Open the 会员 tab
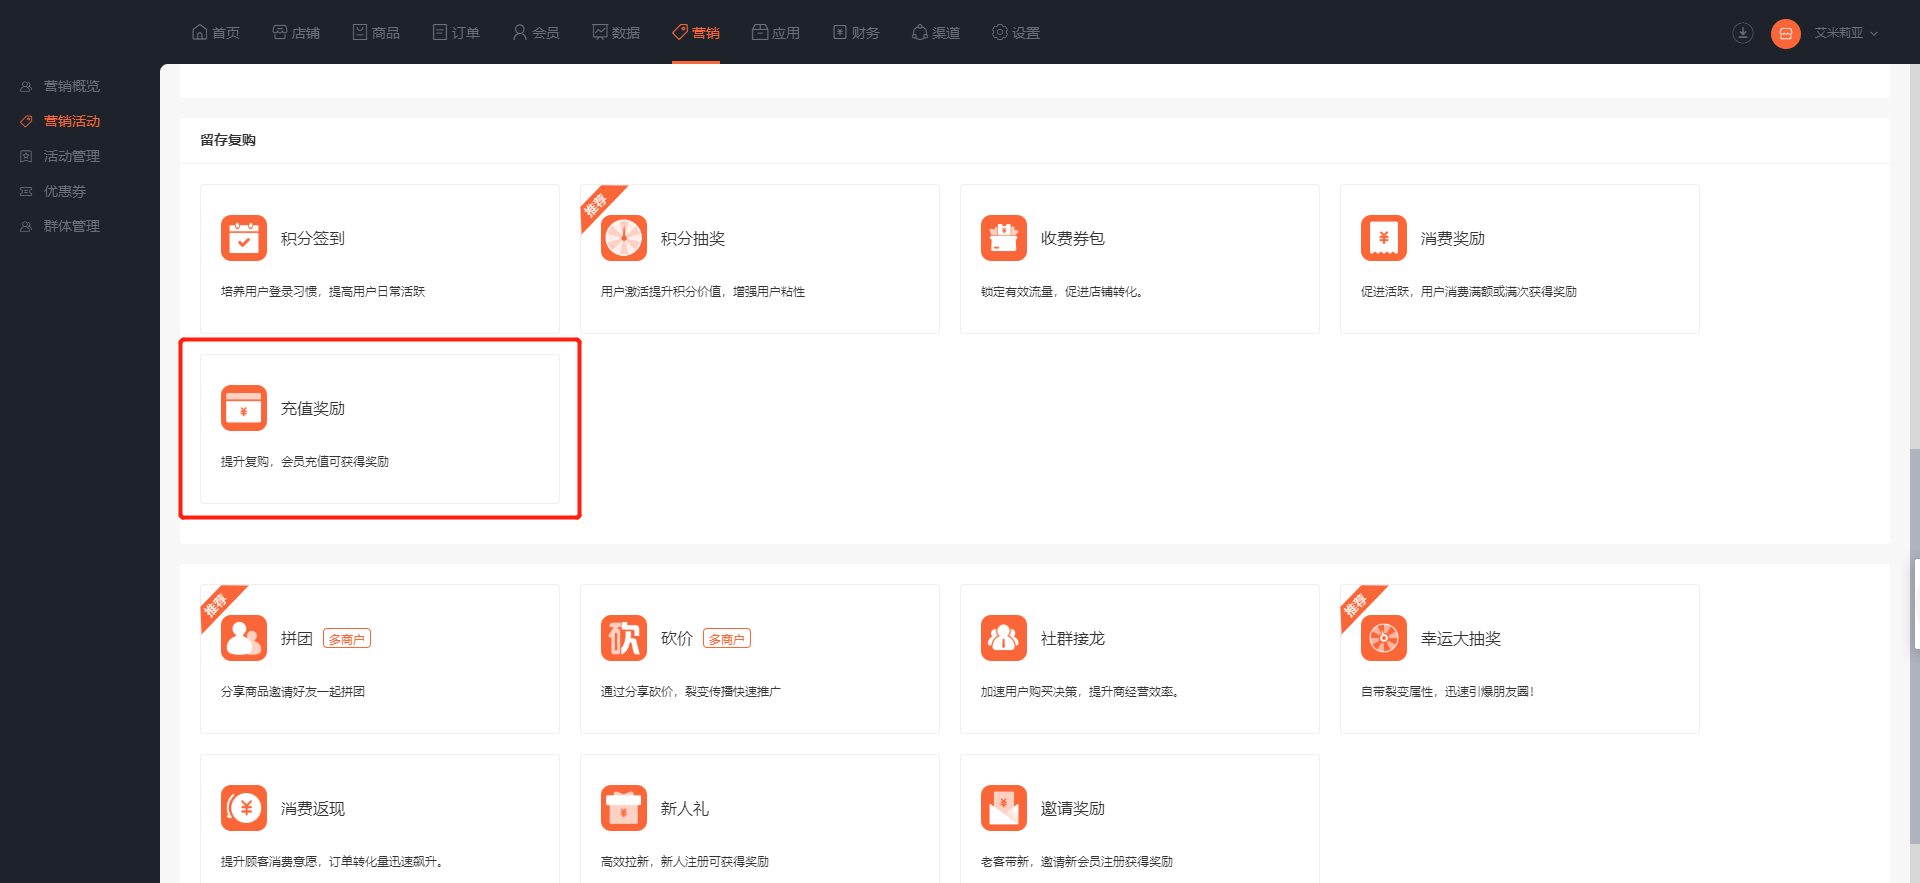 click(x=536, y=33)
